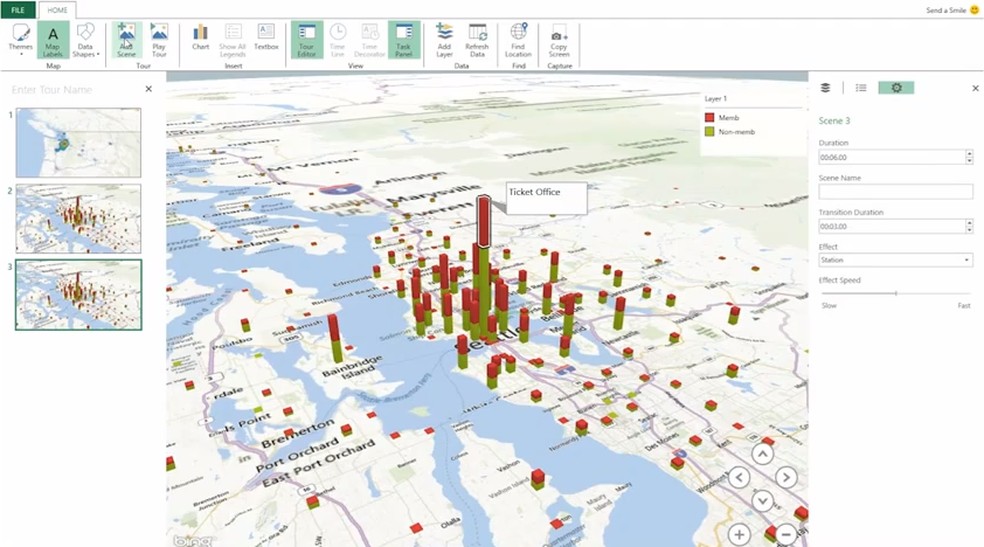This screenshot has height=547, width=984.
Task: Click the 'Layer 1' legend title
Action: [x=715, y=98]
